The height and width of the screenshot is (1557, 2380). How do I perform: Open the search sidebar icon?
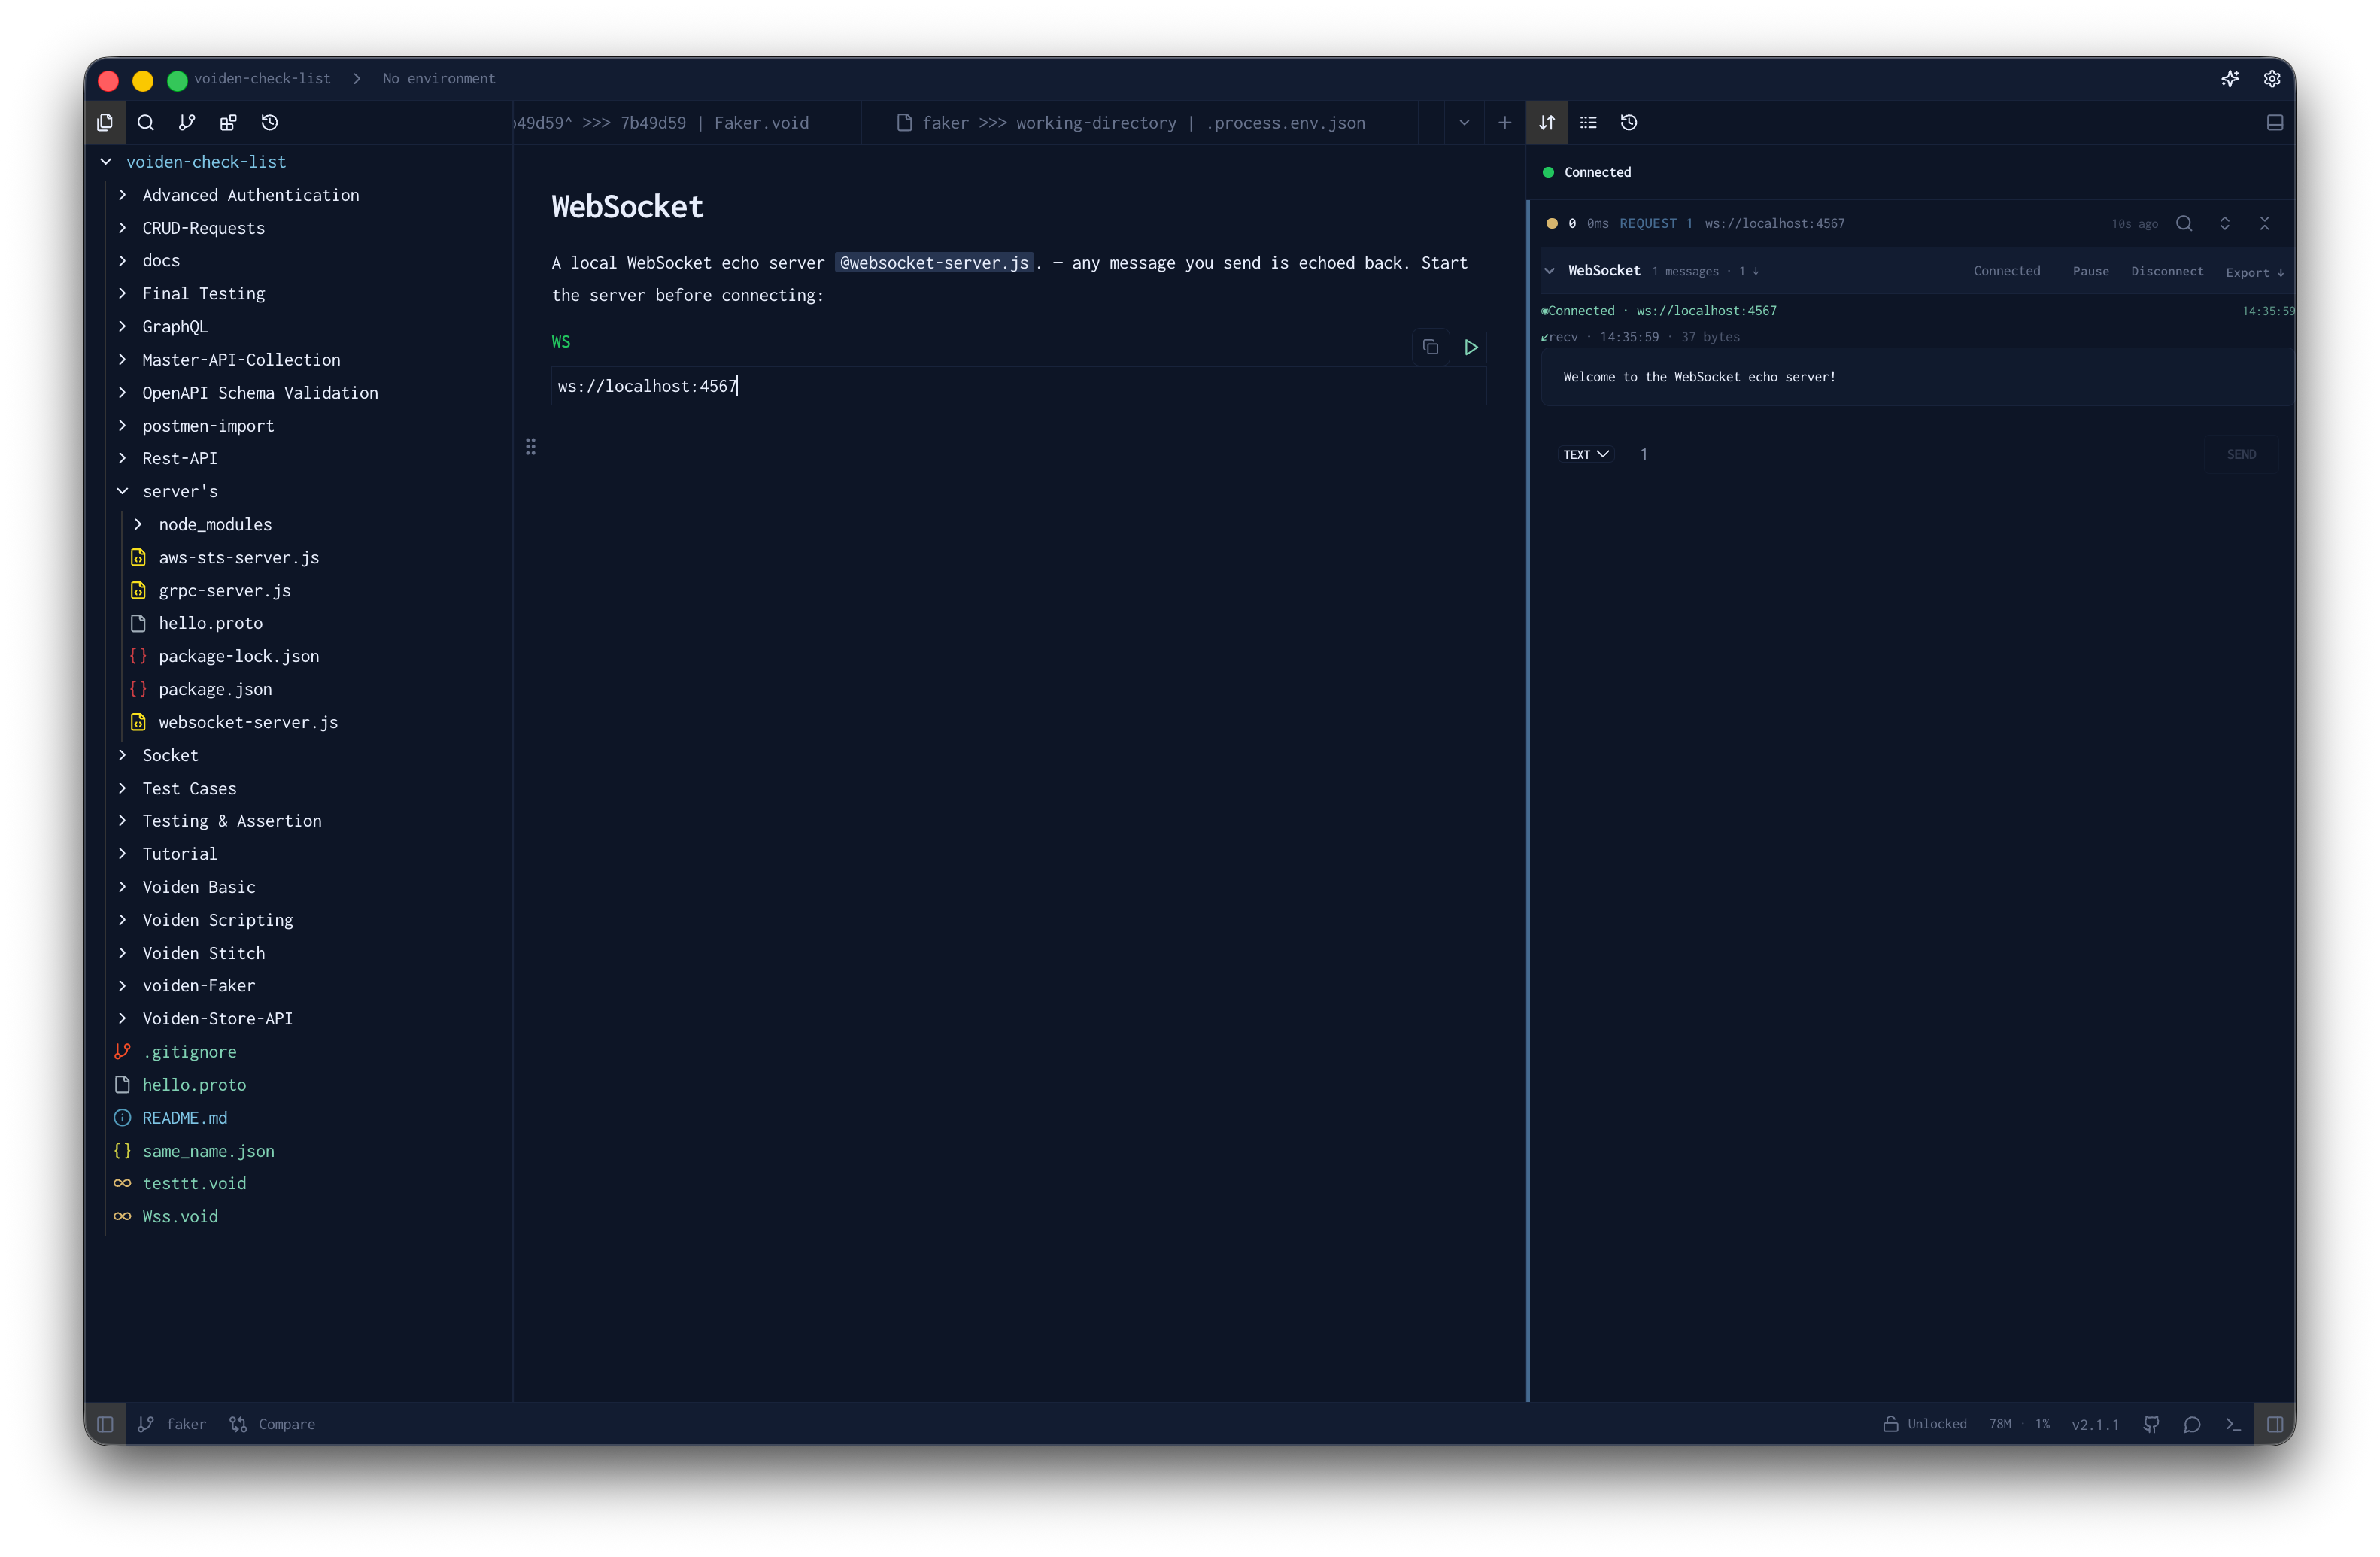tap(146, 122)
